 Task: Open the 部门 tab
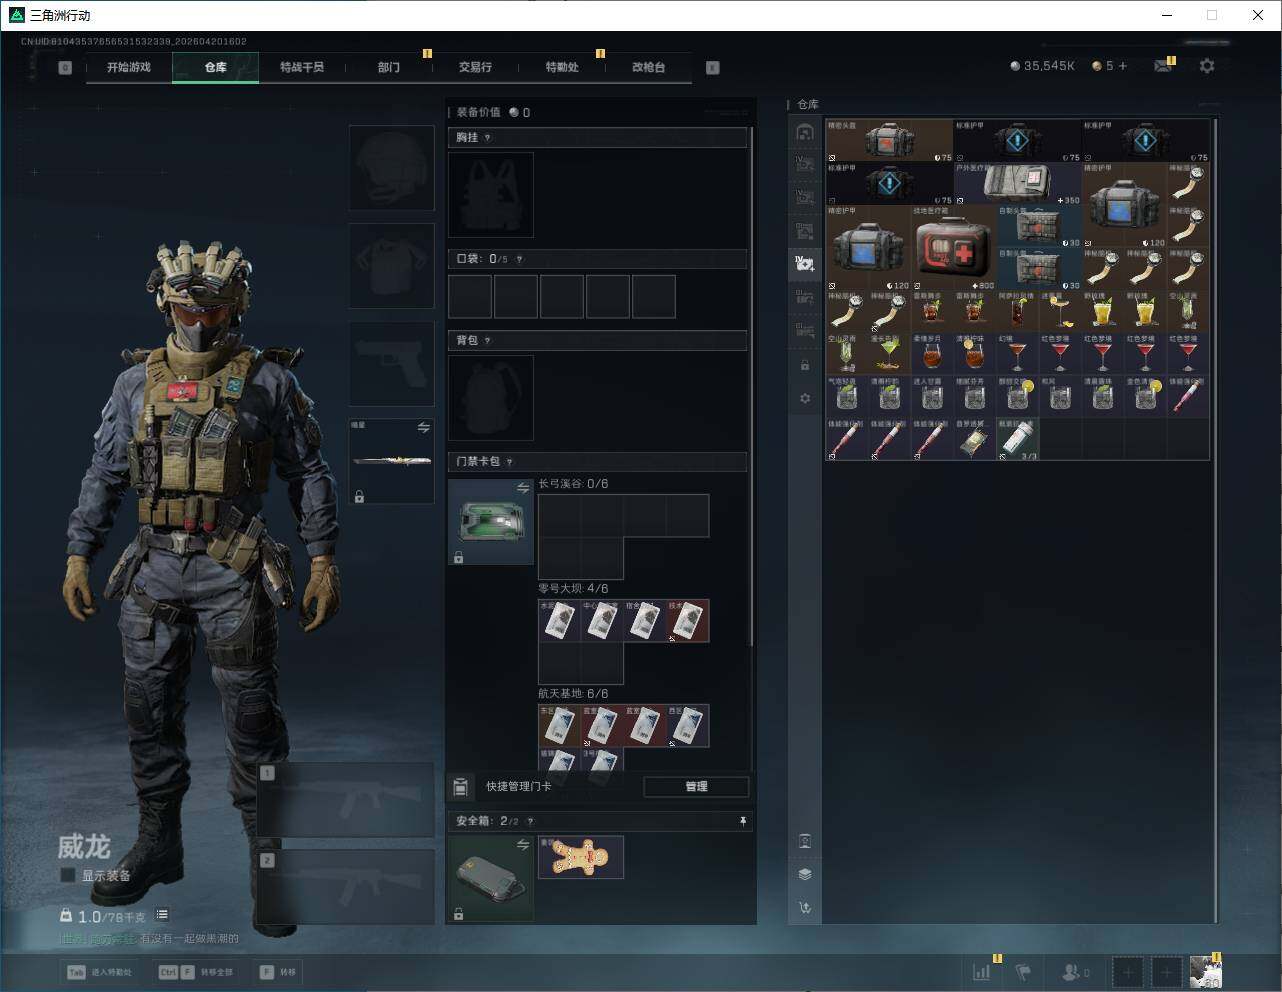[x=389, y=67]
